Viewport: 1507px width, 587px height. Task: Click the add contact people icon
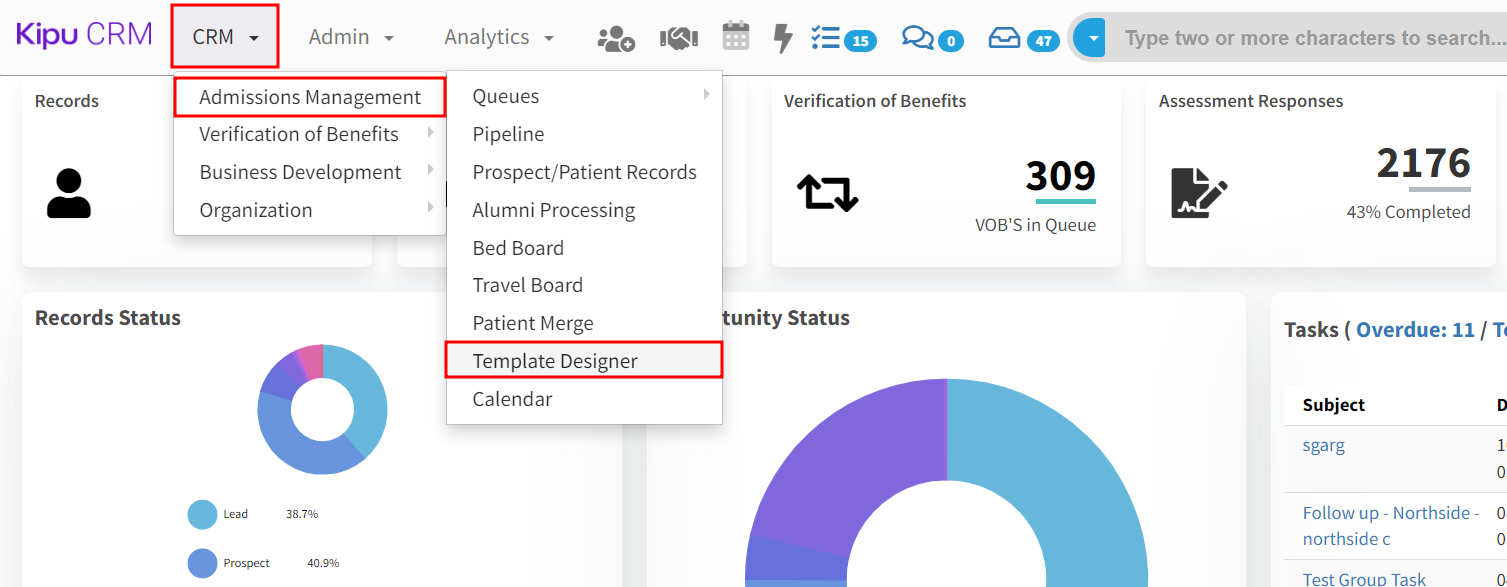[615, 38]
